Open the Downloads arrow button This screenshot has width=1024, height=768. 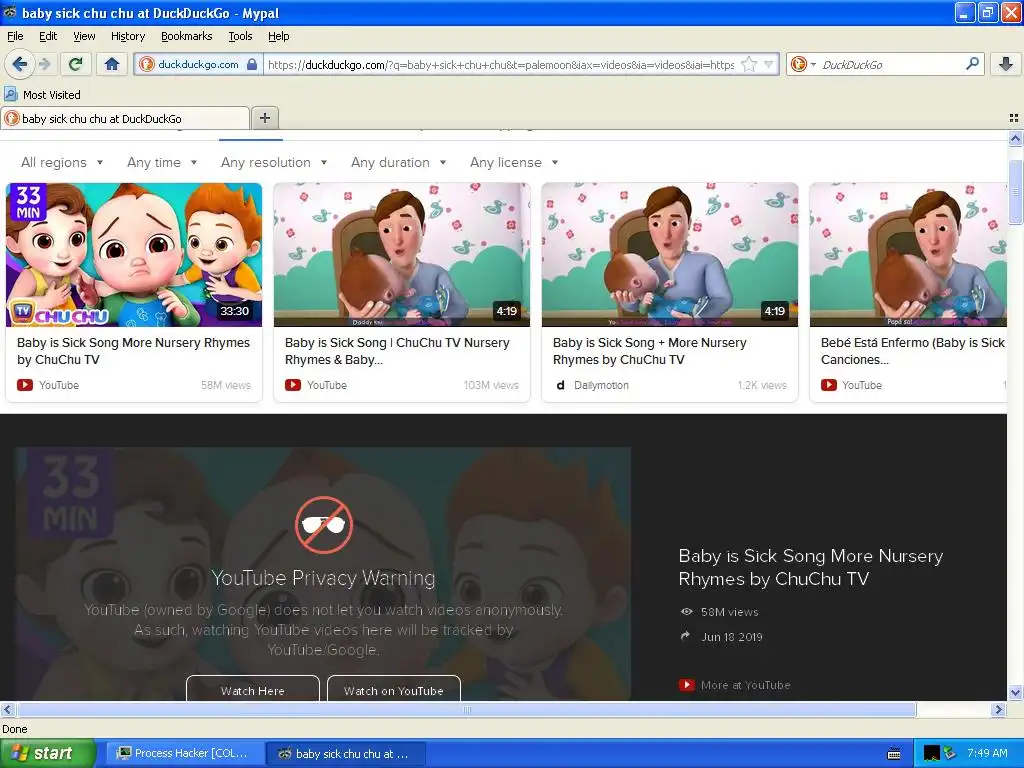click(1006, 64)
